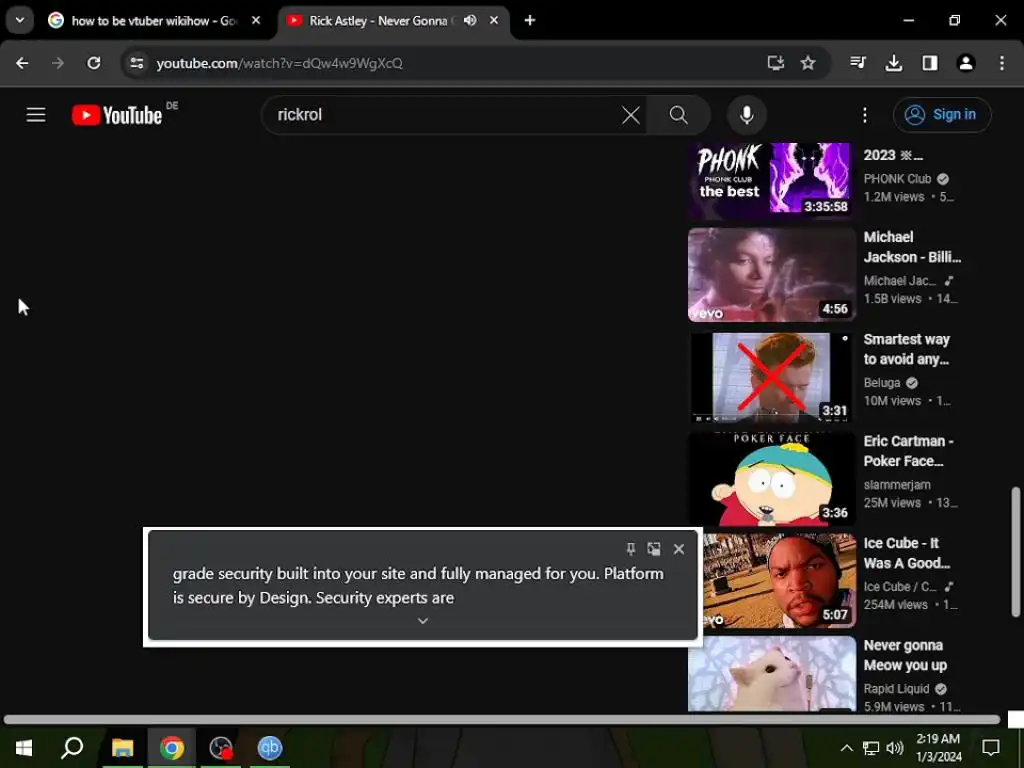Open Rapid Liquid channel name

896,689
